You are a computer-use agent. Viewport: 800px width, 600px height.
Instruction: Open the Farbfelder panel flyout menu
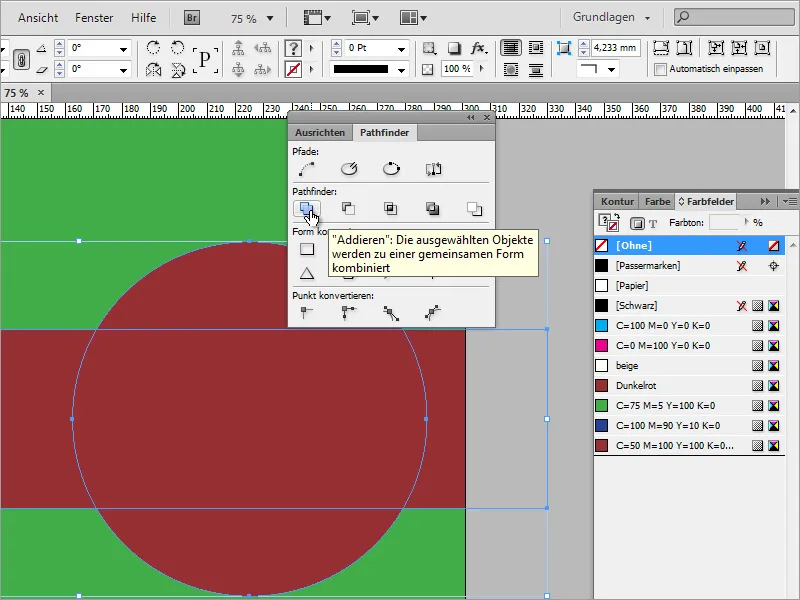[x=790, y=202]
